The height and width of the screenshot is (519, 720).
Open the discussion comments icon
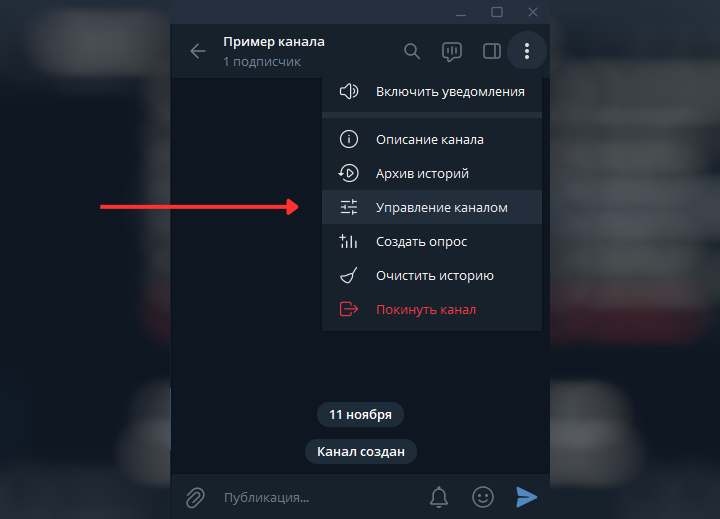coord(452,51)
